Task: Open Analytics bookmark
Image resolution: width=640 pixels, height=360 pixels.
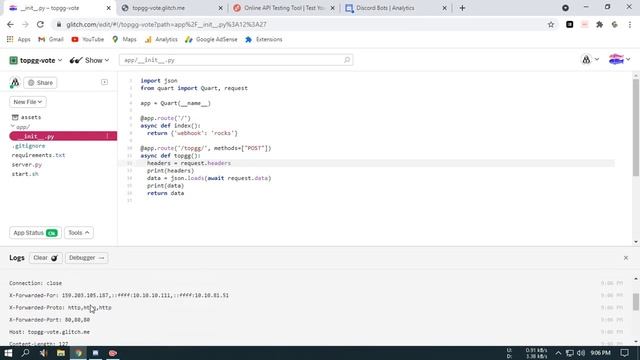Action: (161, 40)
